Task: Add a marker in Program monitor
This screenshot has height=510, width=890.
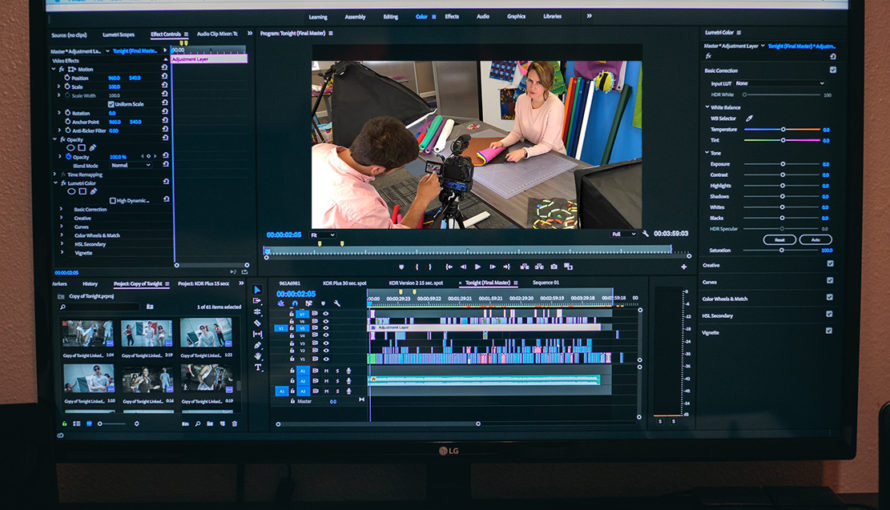Action: pos(401,267)
